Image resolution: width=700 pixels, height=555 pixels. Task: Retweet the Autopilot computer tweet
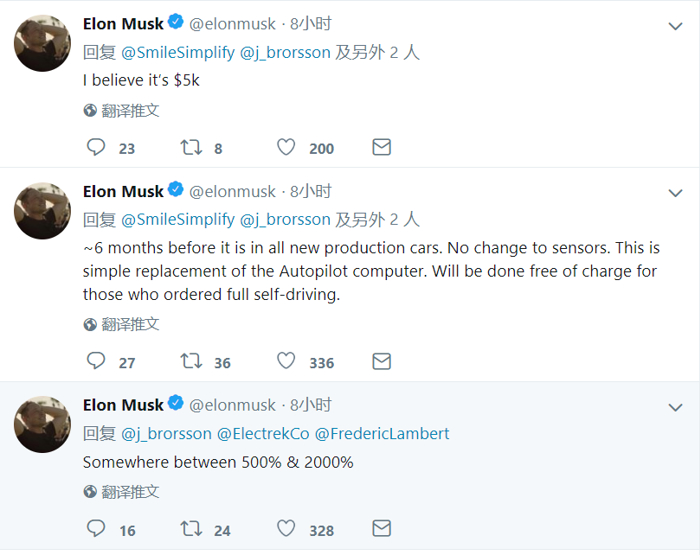click(x=191, y=361)
